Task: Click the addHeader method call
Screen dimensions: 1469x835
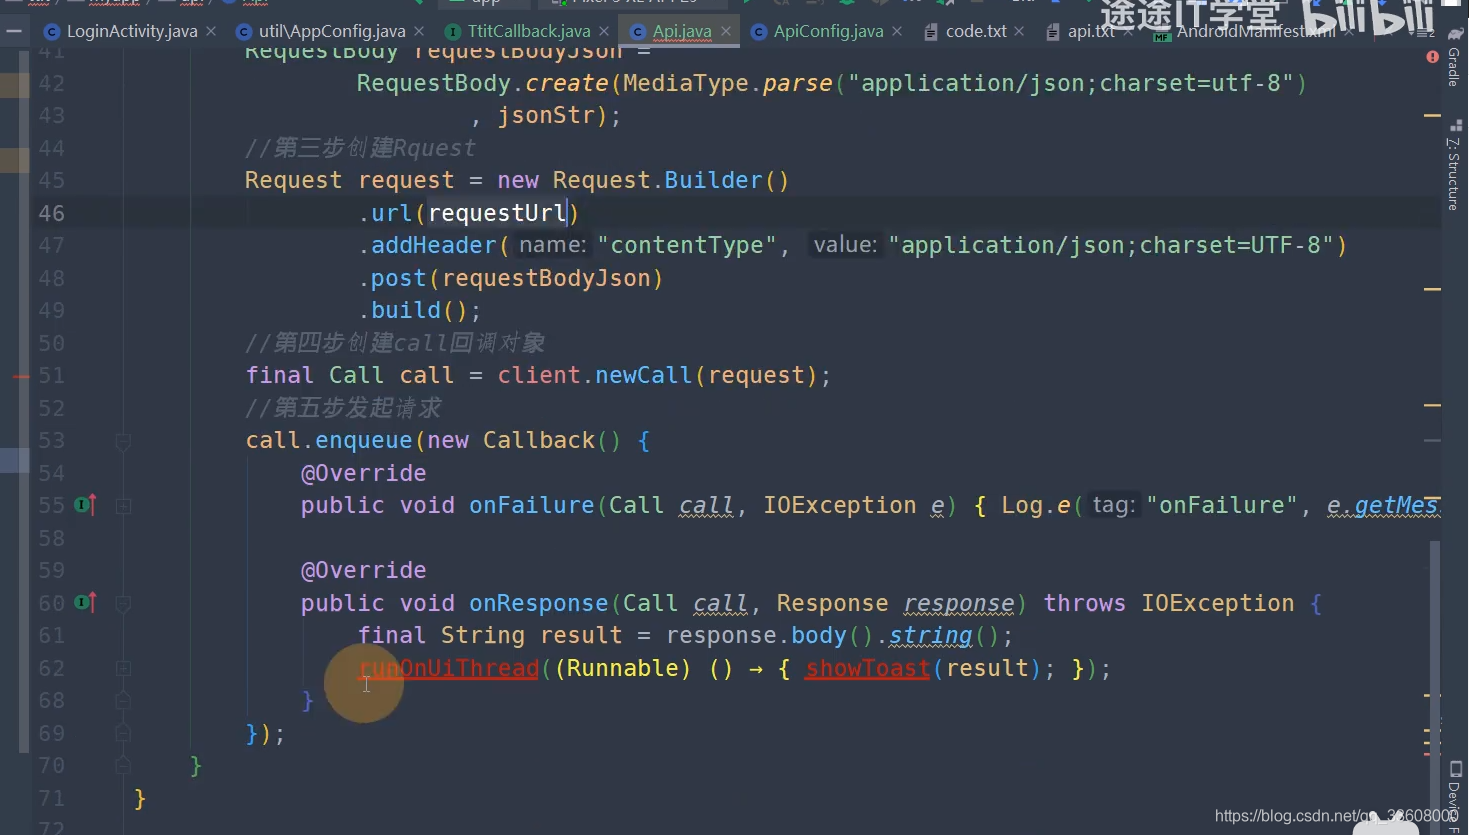Action: tap(434, 245)
